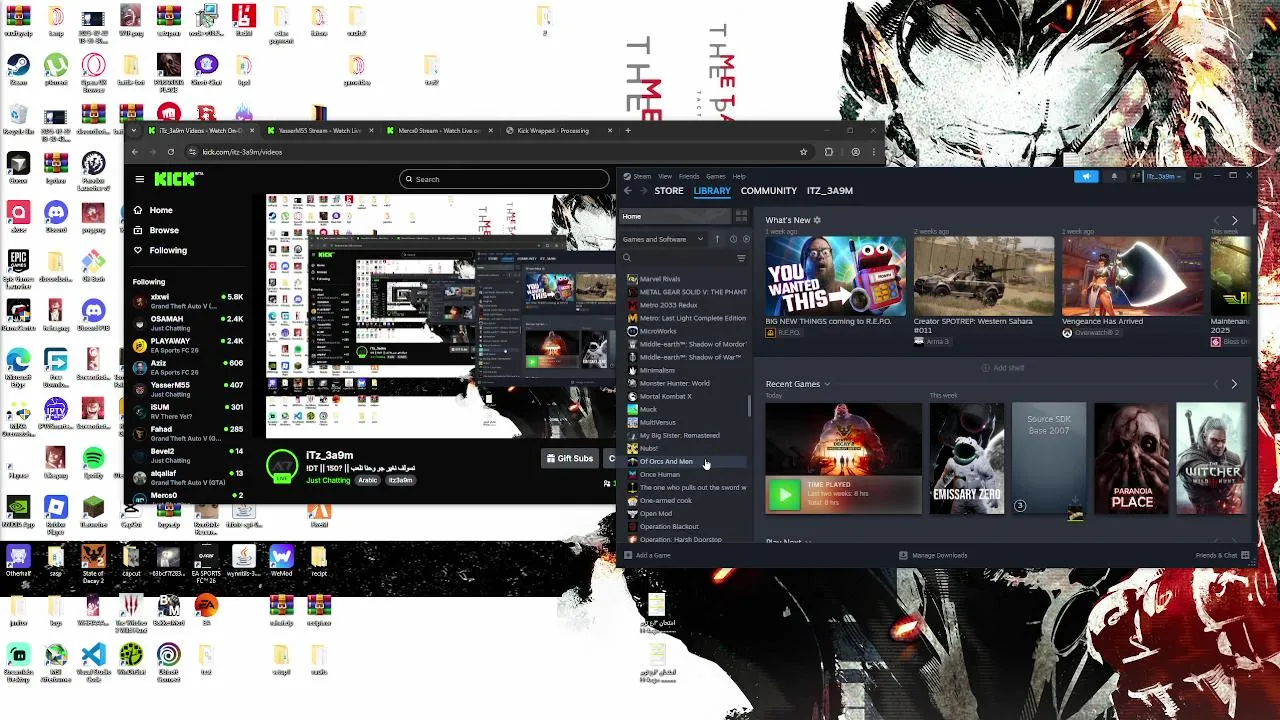Bookmark the Kick page with star icon
Screen dimensions: 1280x720
click(803, 152)
